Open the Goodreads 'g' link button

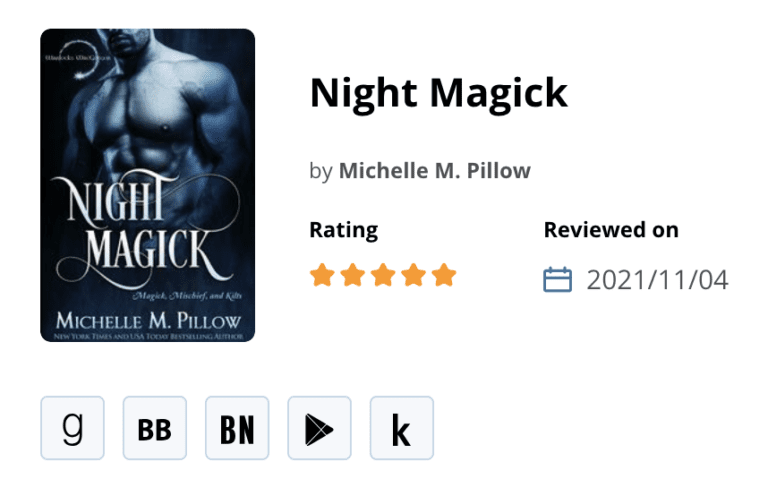(72, 428)
